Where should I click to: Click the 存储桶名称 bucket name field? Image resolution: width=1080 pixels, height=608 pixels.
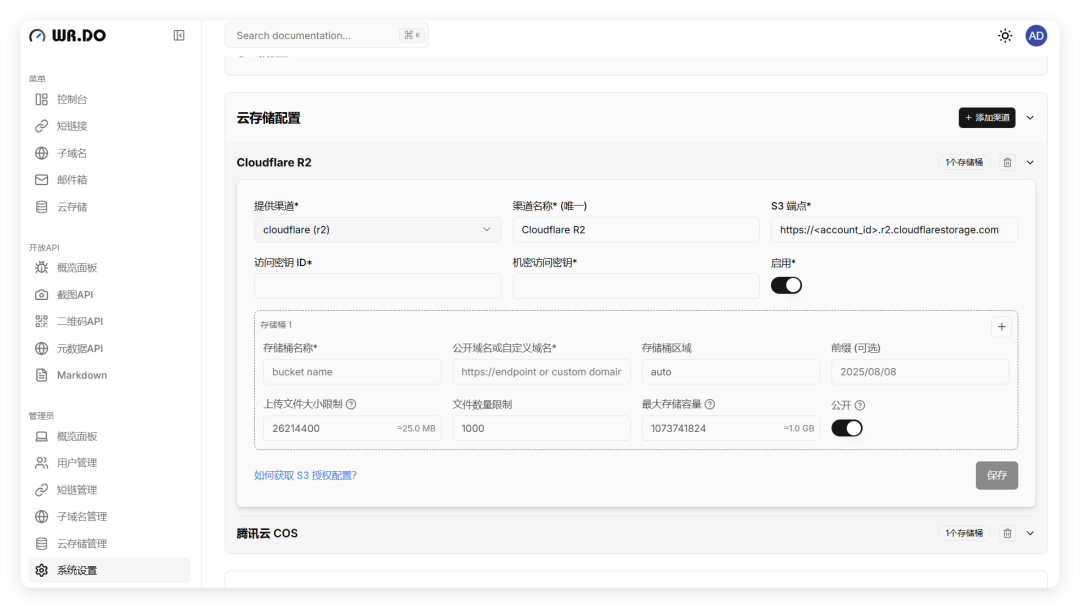coord(352,372)
